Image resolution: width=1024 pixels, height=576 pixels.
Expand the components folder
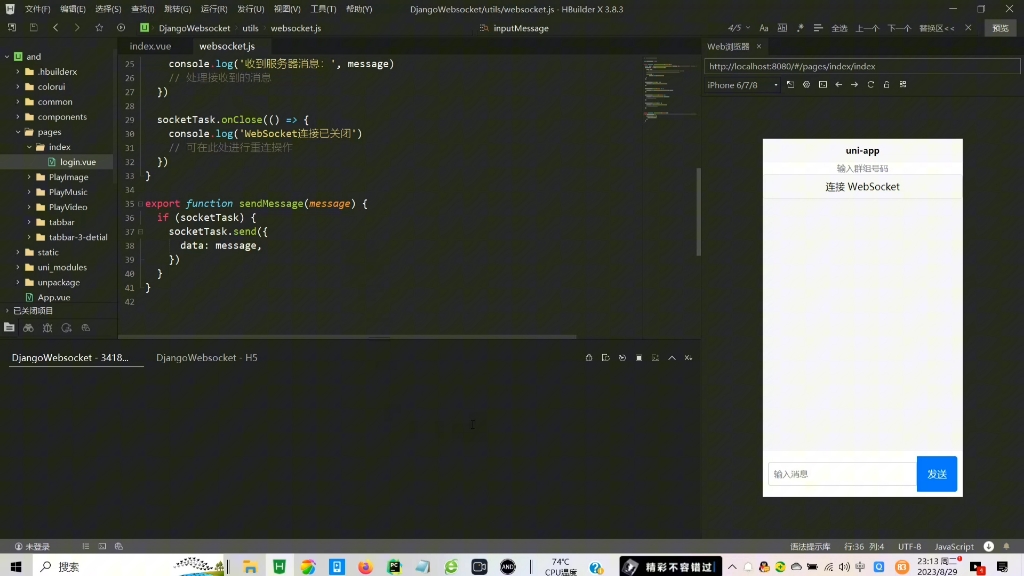(x=18, y=117)
